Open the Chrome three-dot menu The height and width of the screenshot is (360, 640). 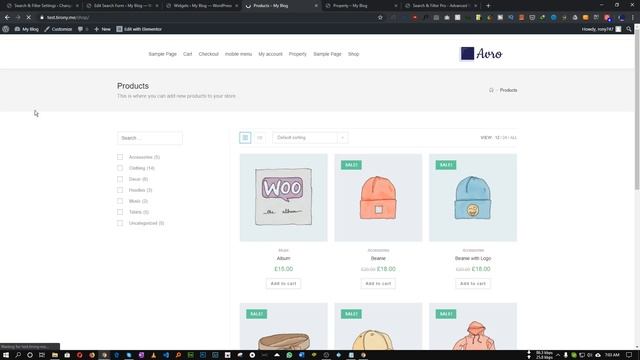coord(633,18)
